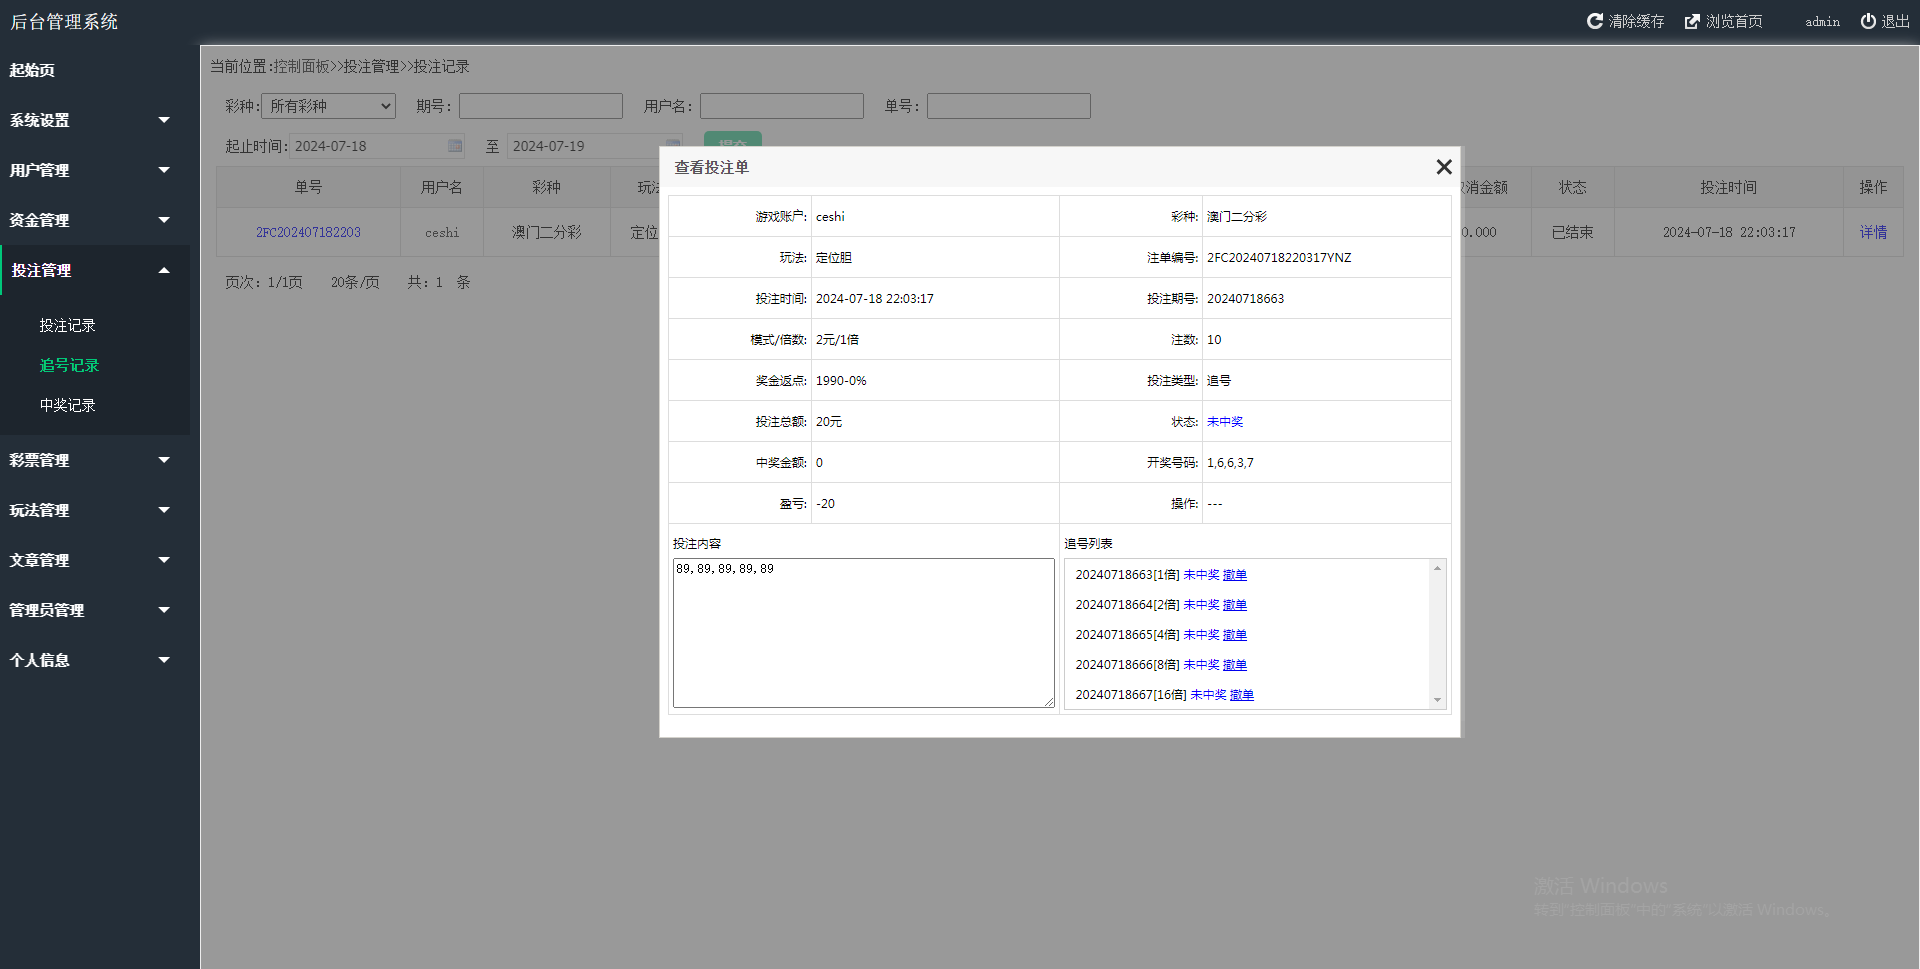Go to 起始页 in sidebar

(x=32, y=70)
